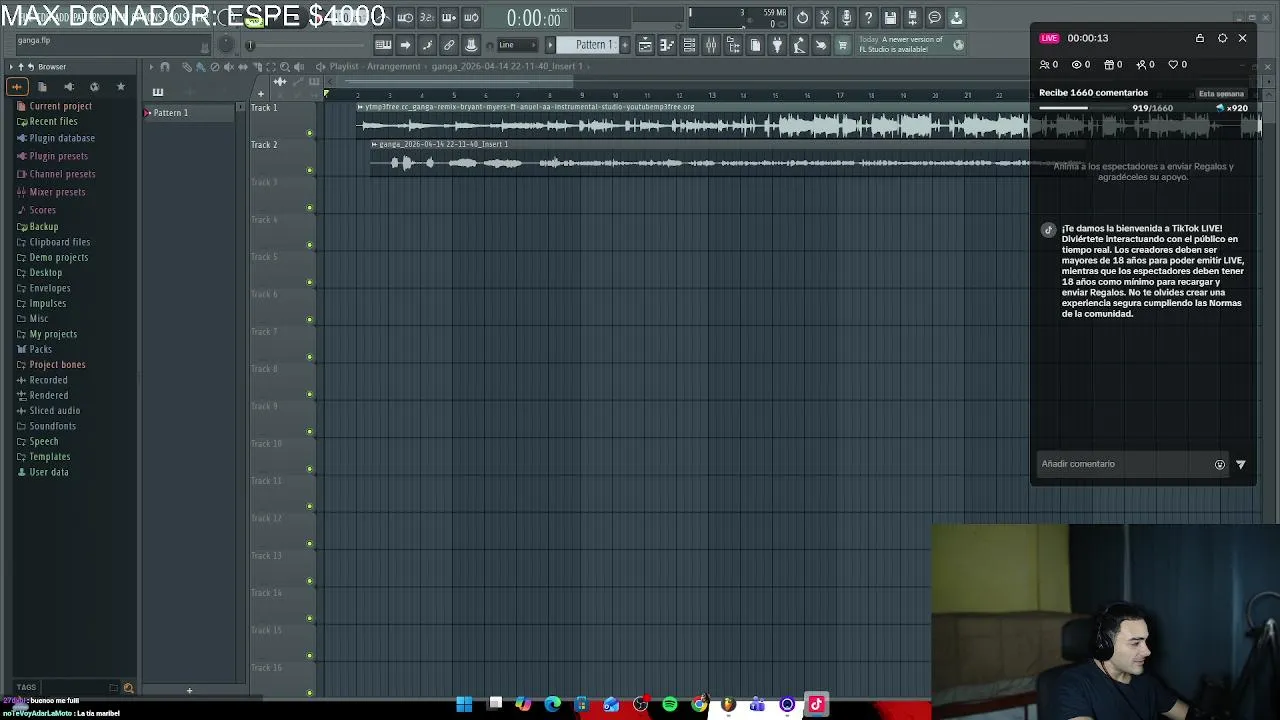Open the plugin picker plug icon

tap(777, 45)
